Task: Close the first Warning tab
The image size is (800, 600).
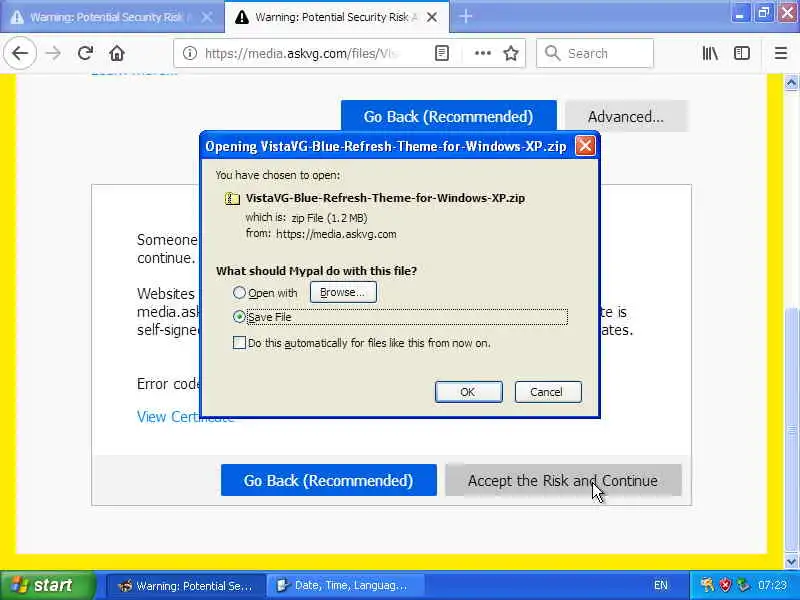Action: pos(207,17)
